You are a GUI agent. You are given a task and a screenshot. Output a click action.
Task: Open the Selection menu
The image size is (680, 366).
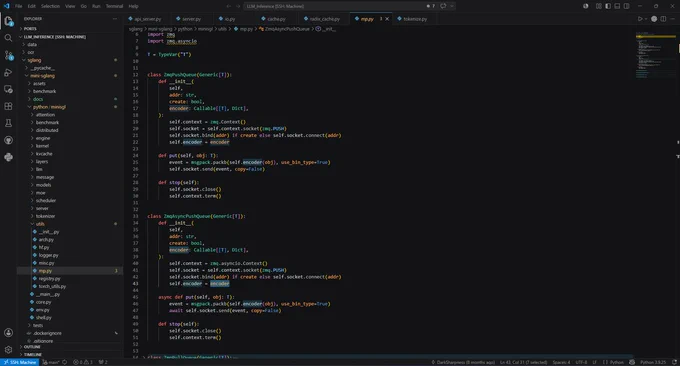pos(50,6)
